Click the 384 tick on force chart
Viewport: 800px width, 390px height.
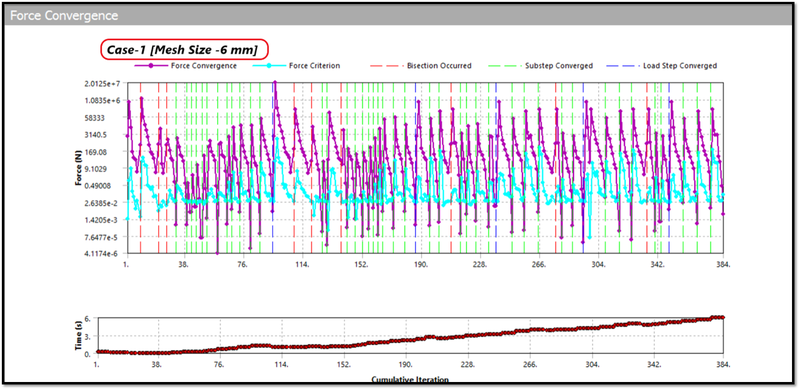(723, 264)
